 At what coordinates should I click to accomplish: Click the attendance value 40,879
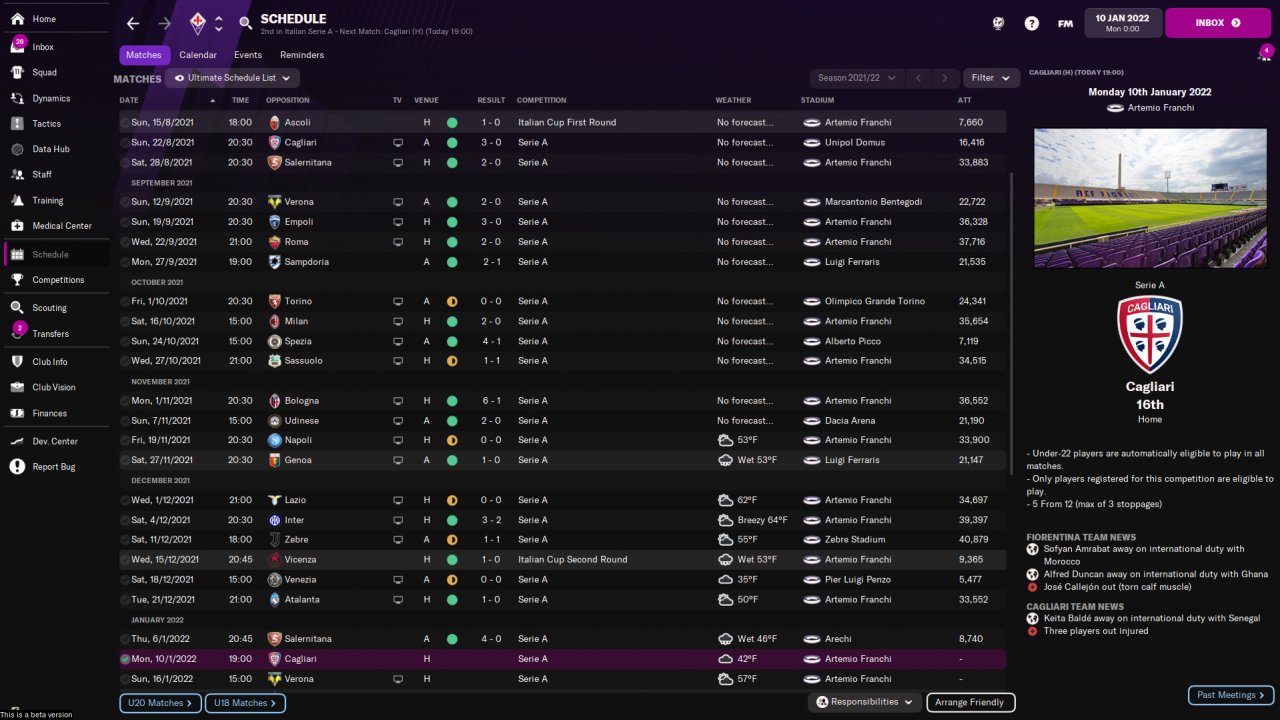(973, 540)
